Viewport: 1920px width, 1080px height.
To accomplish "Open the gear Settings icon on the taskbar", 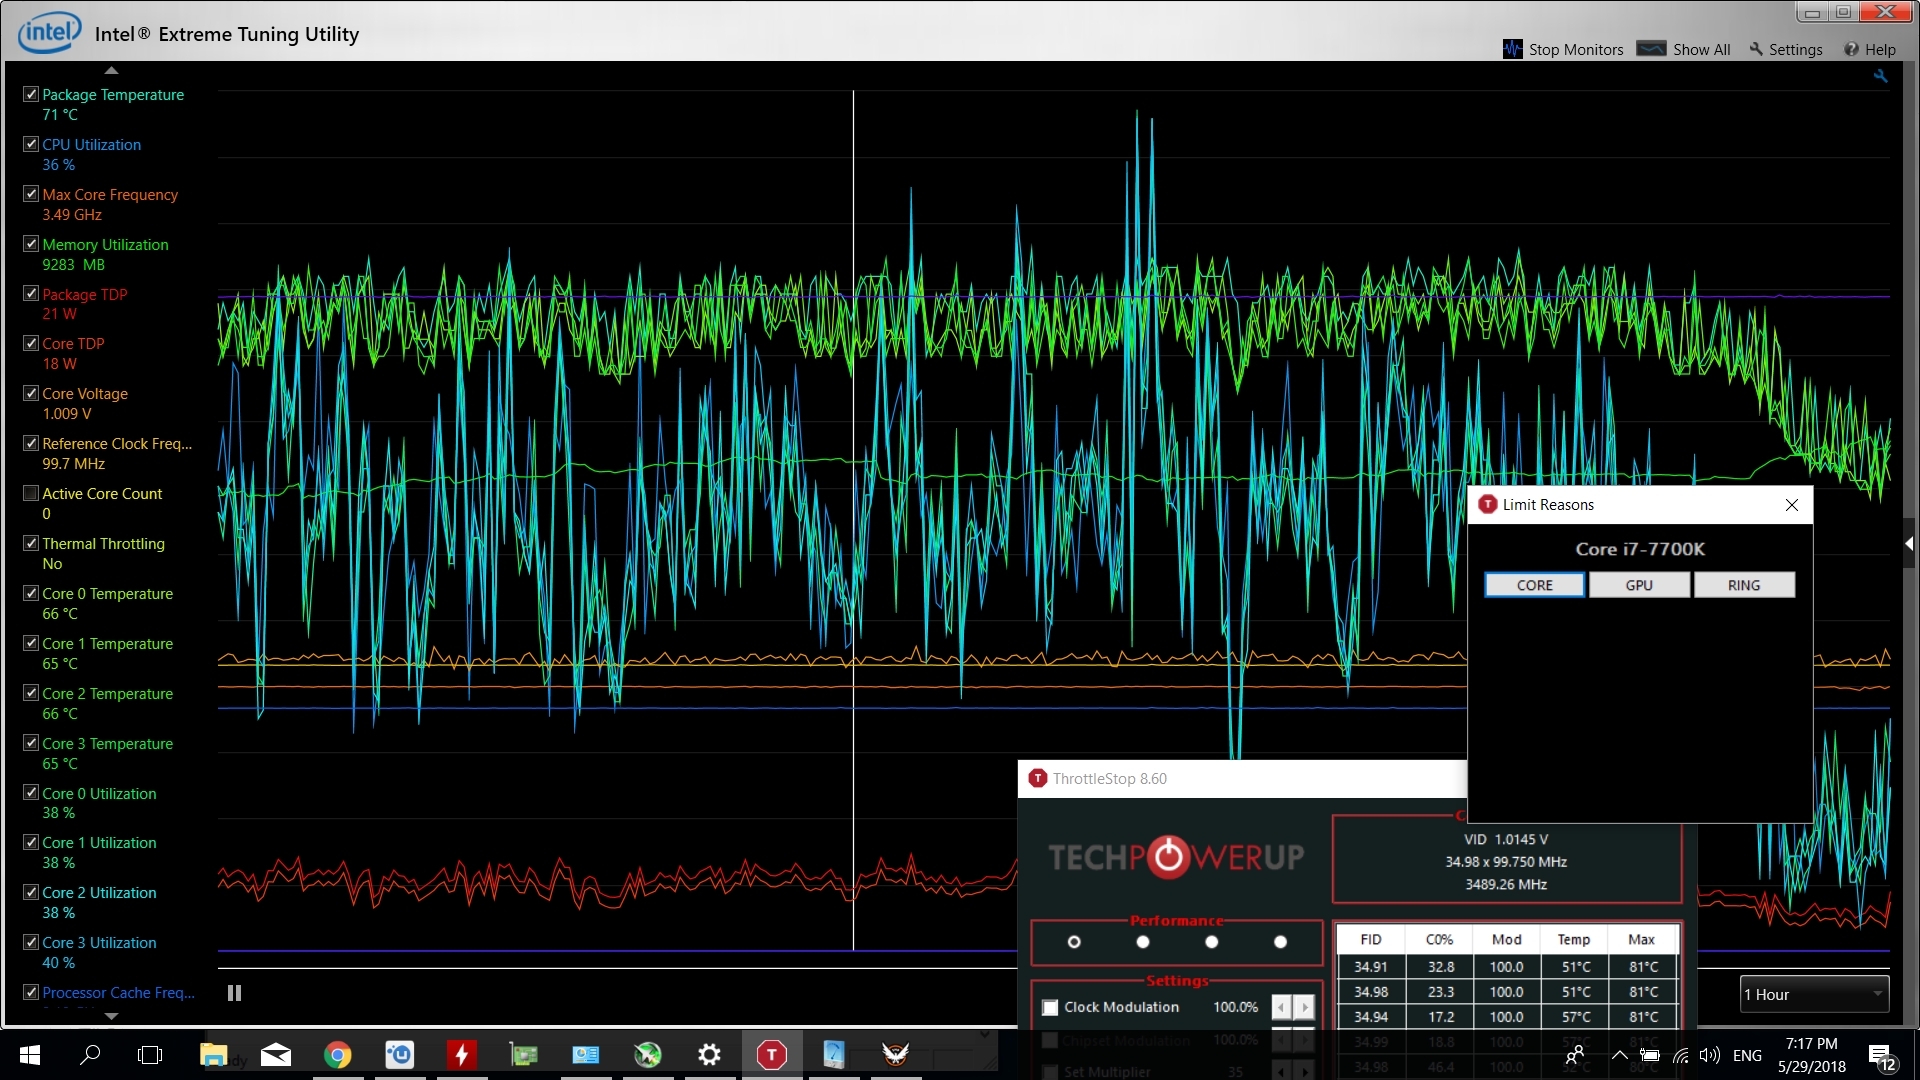I will 709,1055.
